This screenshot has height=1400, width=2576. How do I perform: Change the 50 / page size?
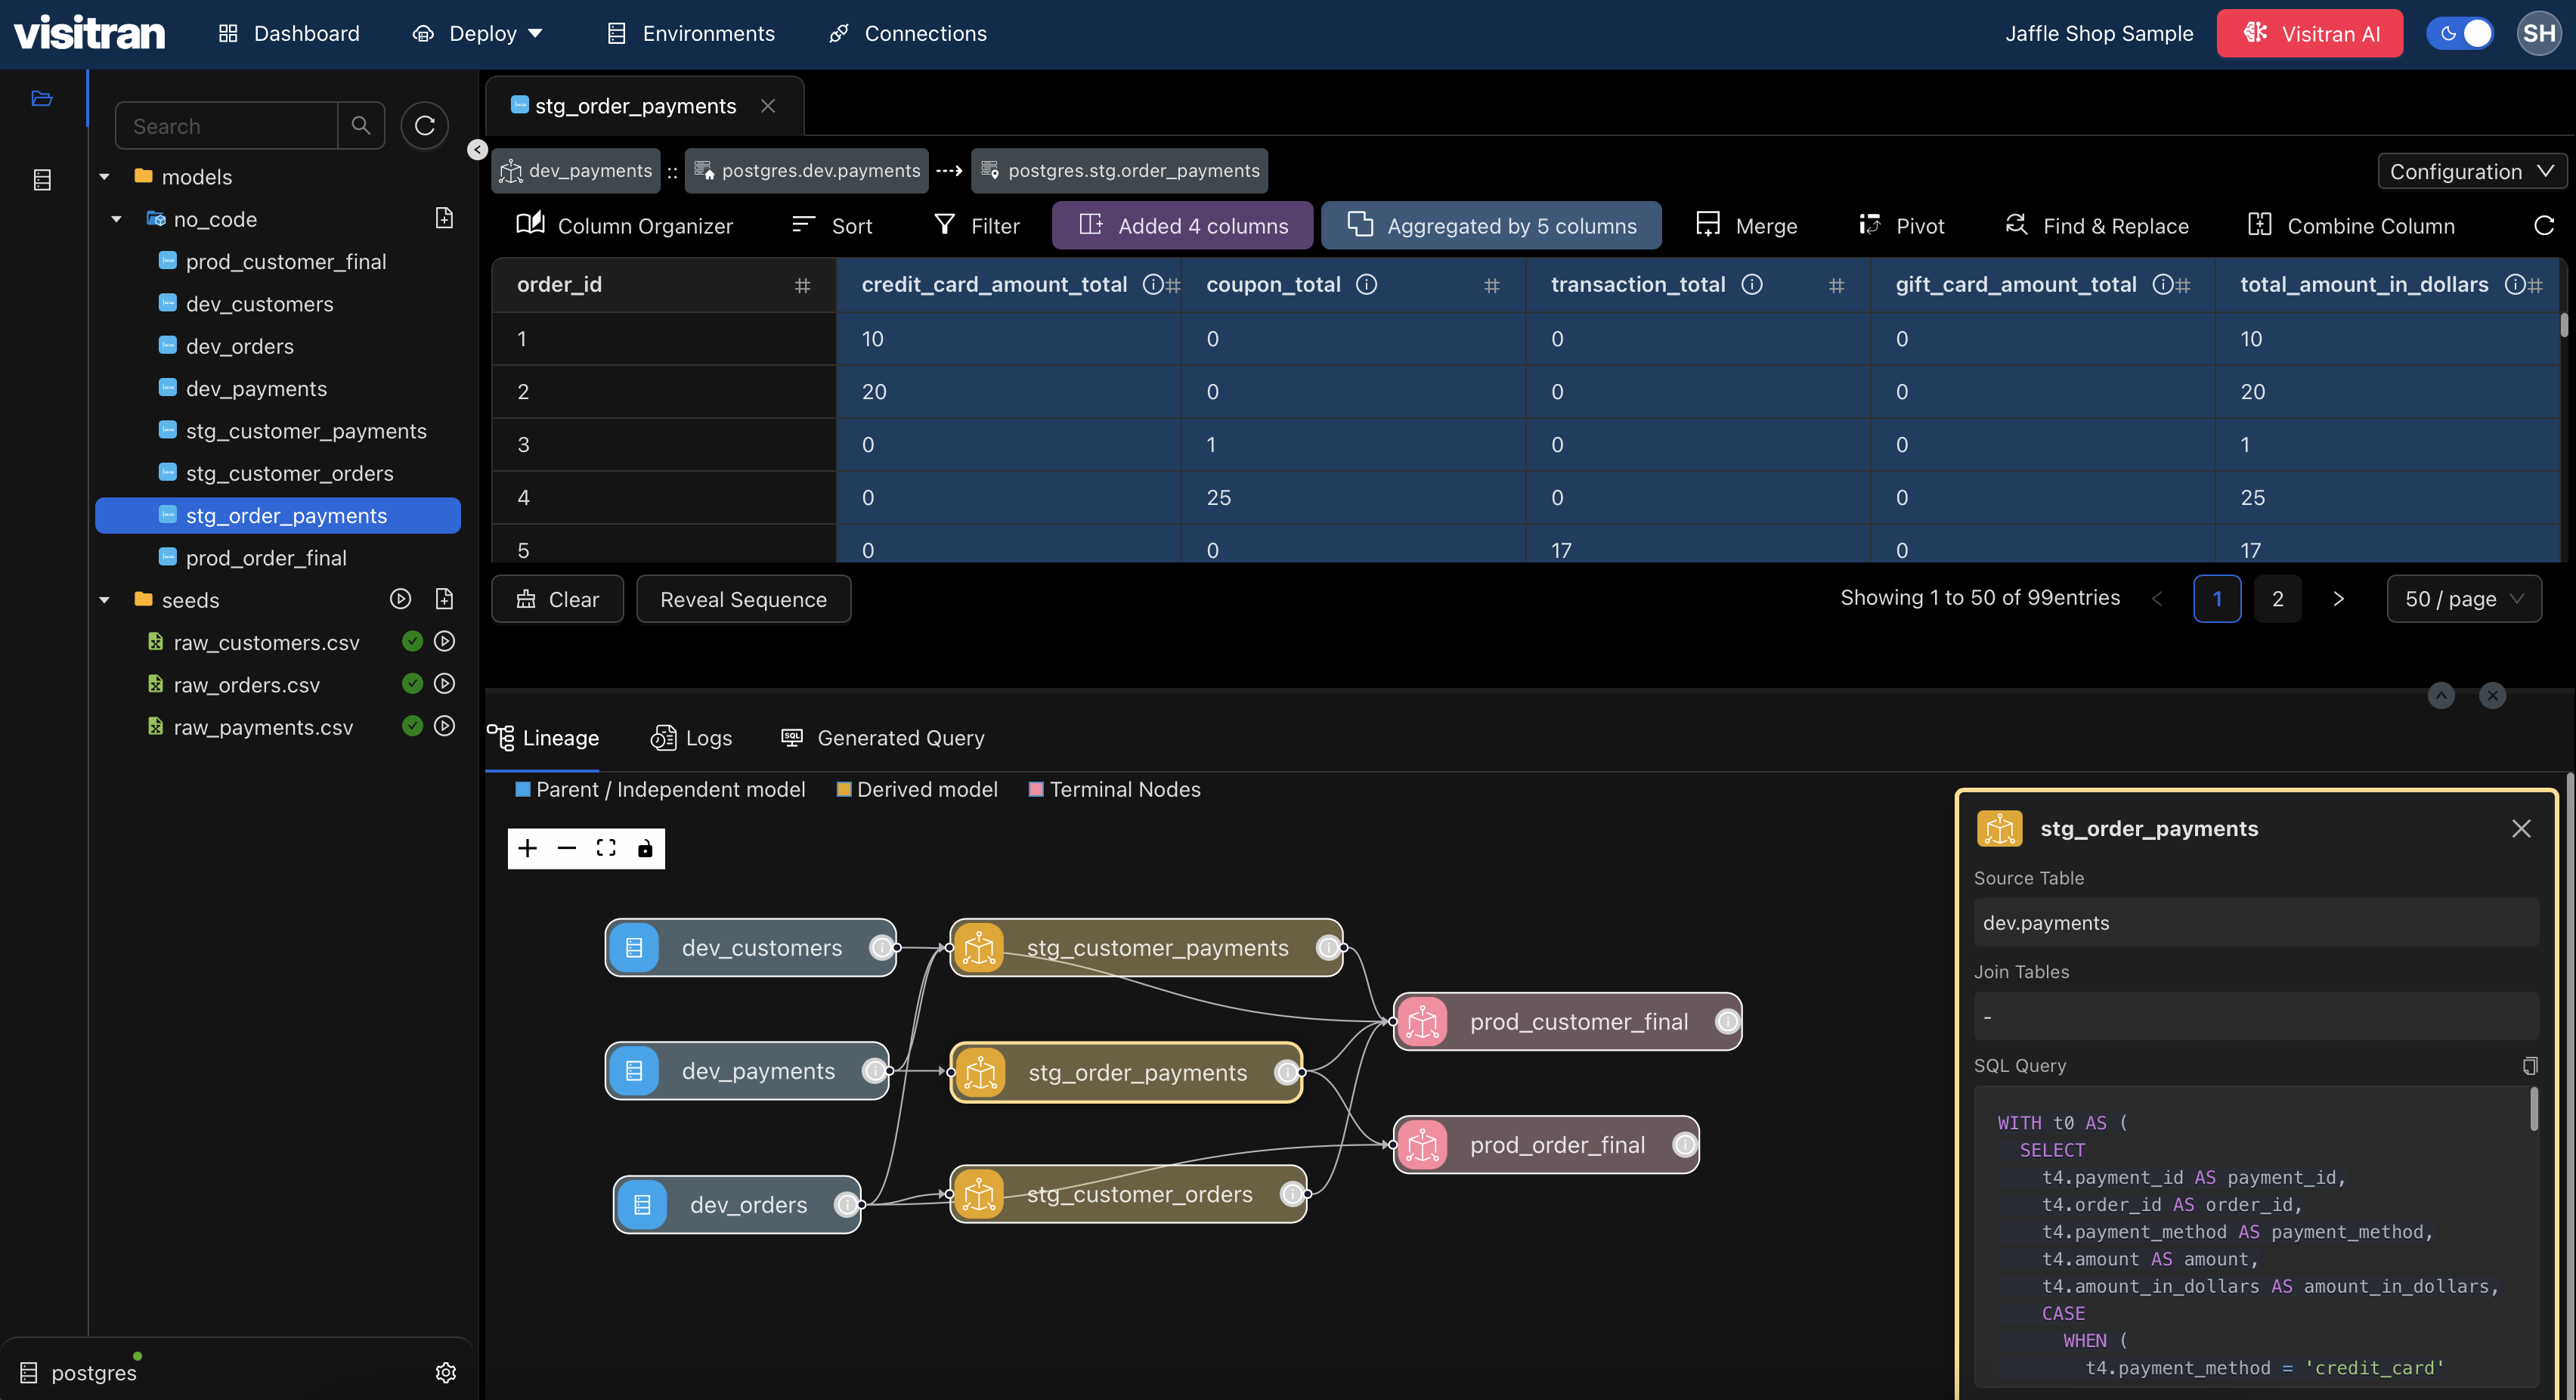point(2464,598)
